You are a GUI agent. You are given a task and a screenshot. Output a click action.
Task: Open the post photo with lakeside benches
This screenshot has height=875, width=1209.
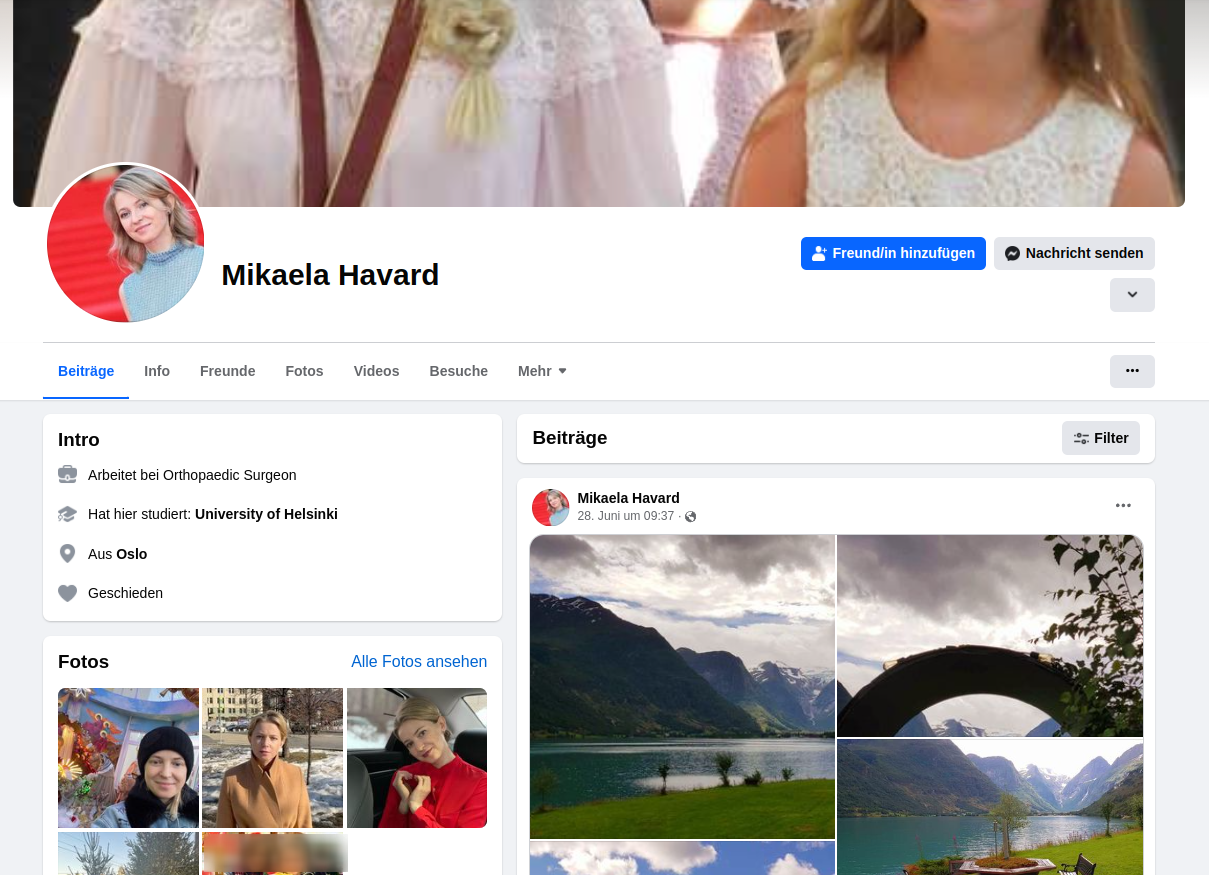coord(990,807)
